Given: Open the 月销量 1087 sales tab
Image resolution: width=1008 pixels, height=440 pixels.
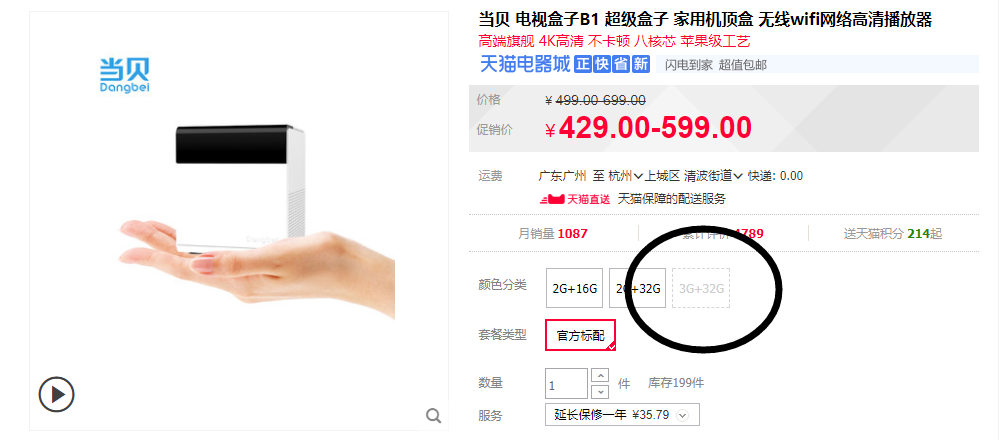Looking at the screenshot, I should (553, 234).
